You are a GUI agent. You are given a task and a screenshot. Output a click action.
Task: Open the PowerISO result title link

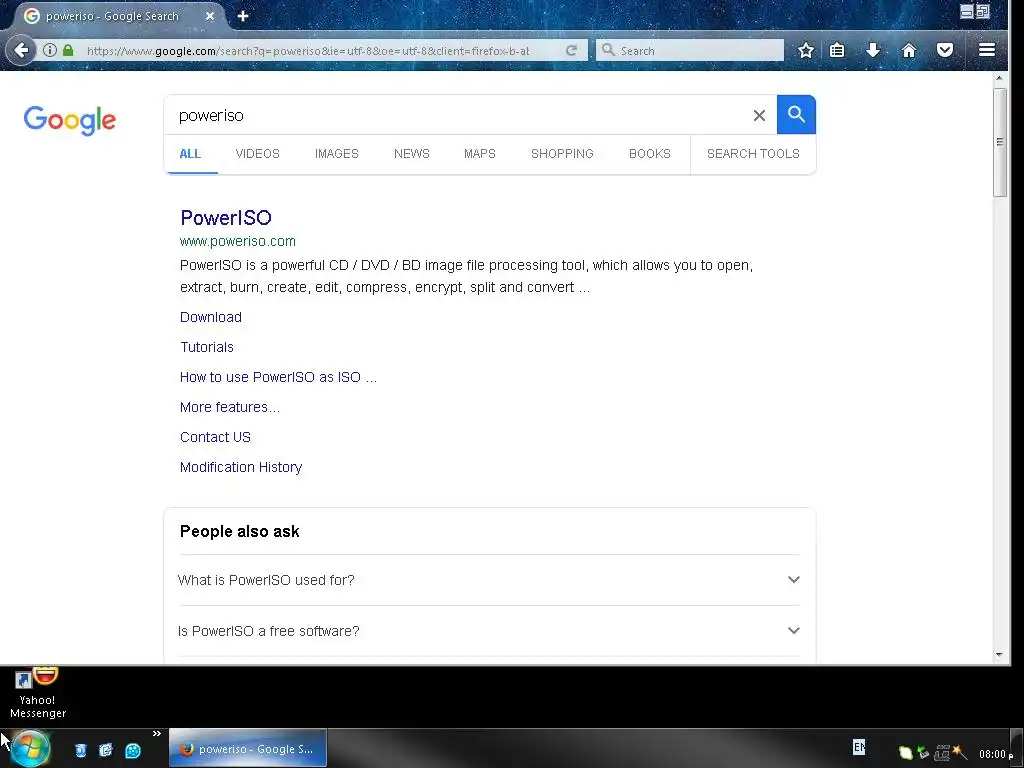[225, 217]
